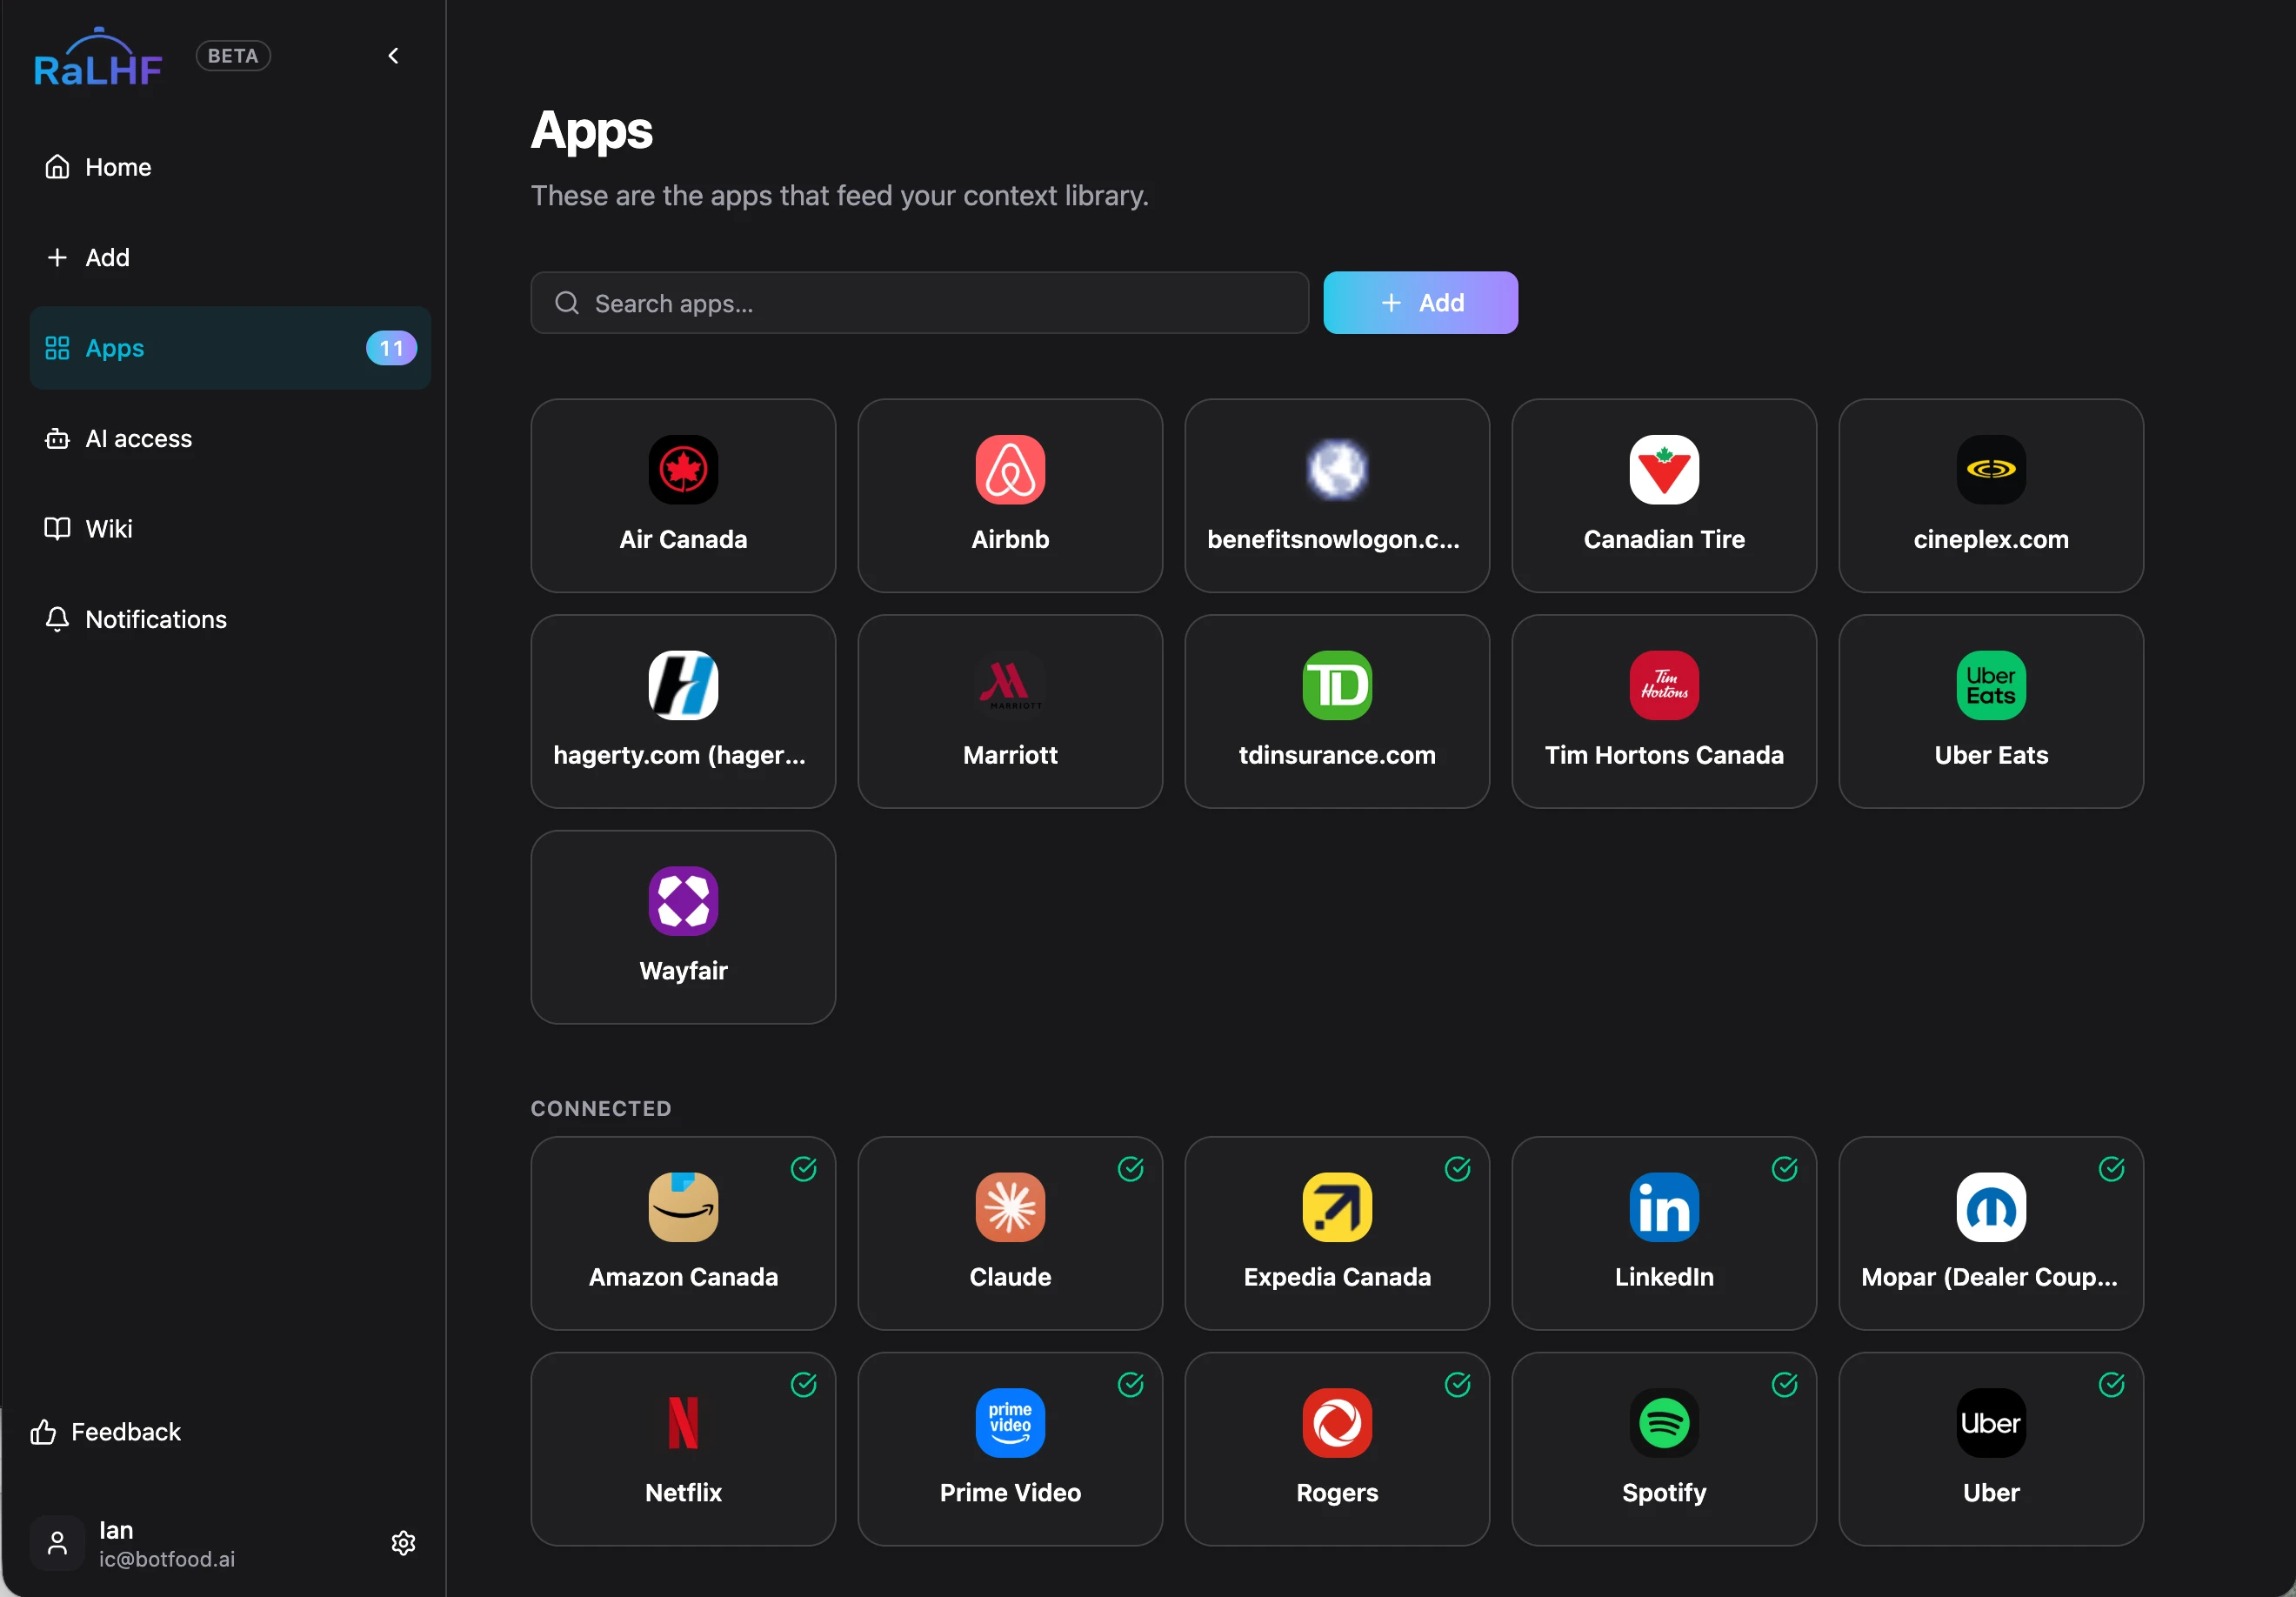Open the Ian user profile avatar
This screenshot has height=1597, width=2296.
[x=57, y=1543]
